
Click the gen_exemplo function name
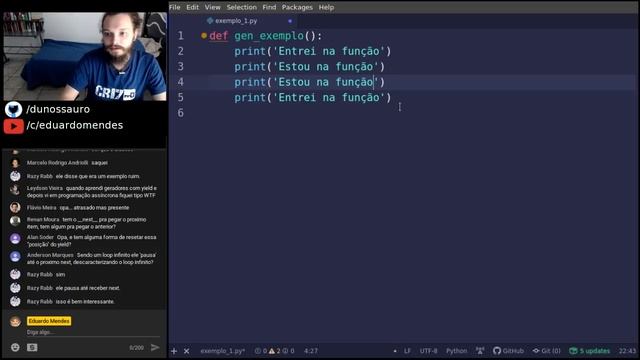[269, 36]
